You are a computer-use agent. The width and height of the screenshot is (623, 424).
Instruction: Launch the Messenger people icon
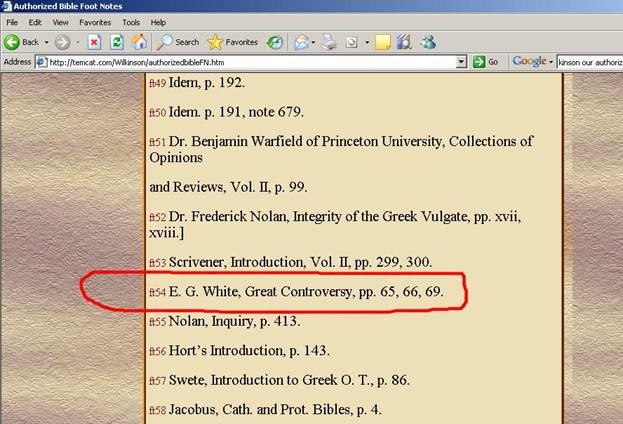(x=428, y=42)
